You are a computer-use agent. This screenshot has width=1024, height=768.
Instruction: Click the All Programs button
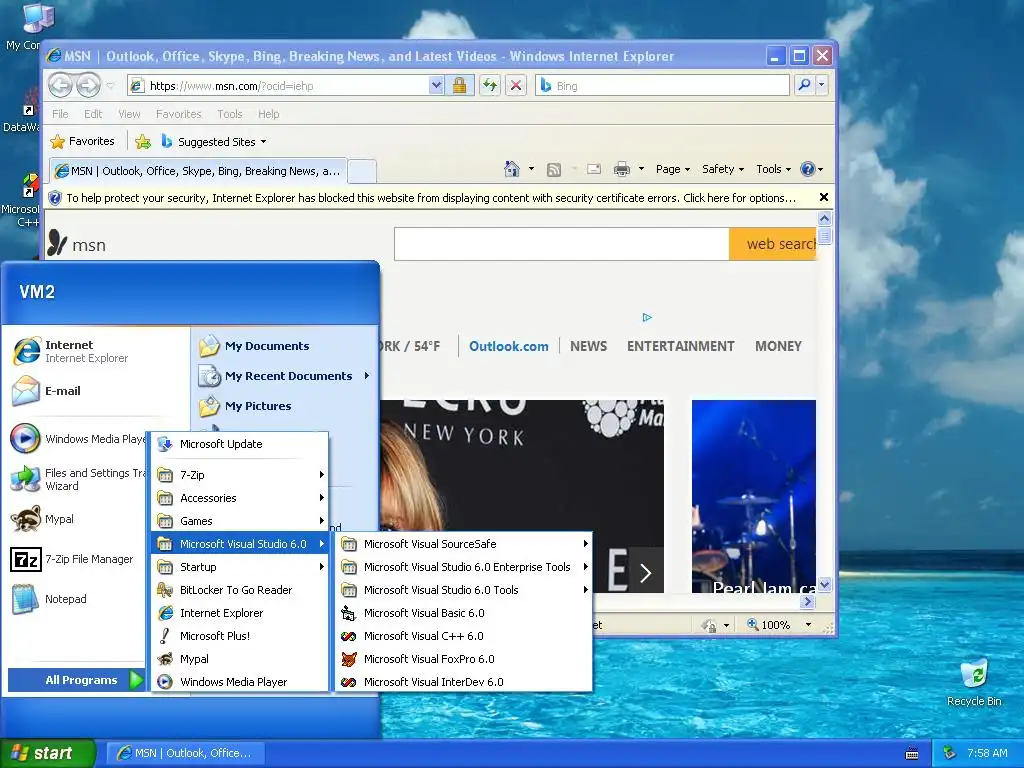76,680
